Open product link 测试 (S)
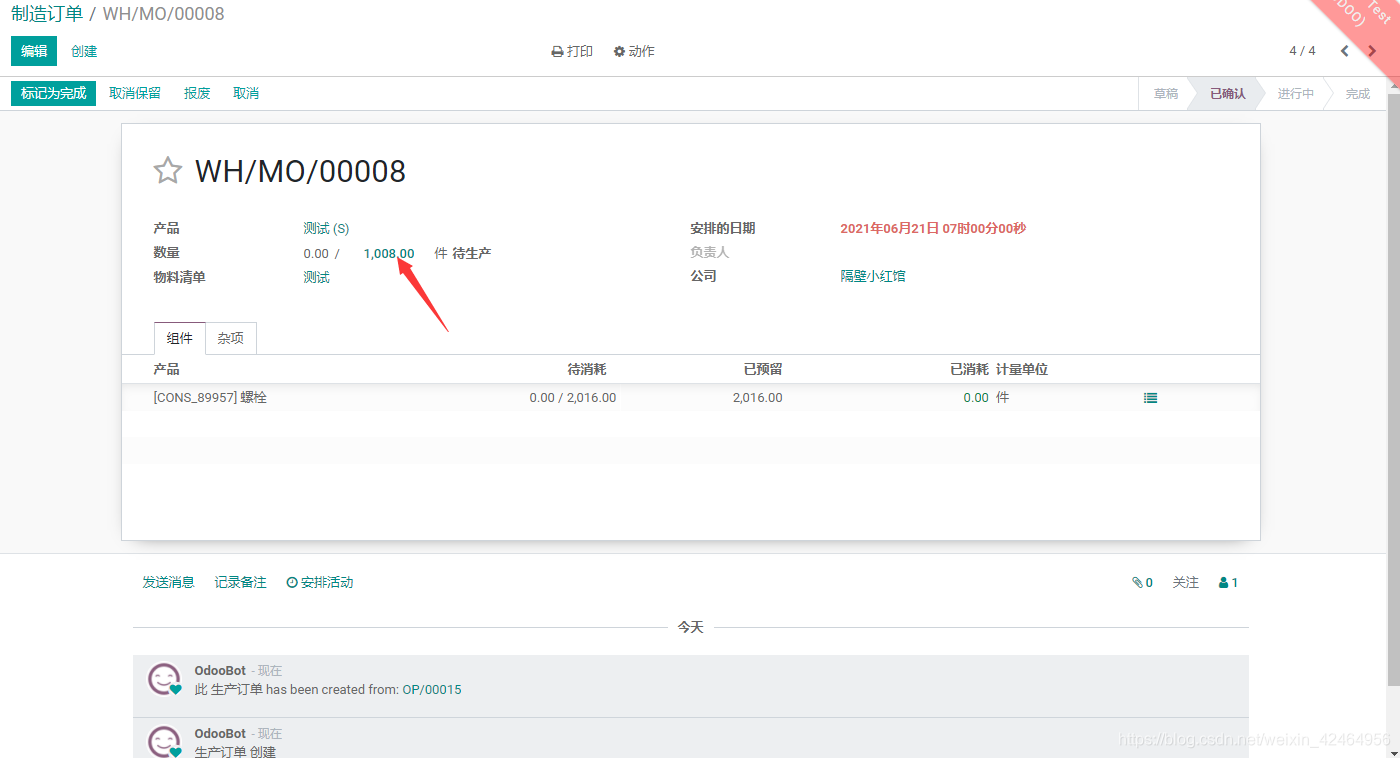The height and width of the screenshot is (758, 1400). coord(326,228)
